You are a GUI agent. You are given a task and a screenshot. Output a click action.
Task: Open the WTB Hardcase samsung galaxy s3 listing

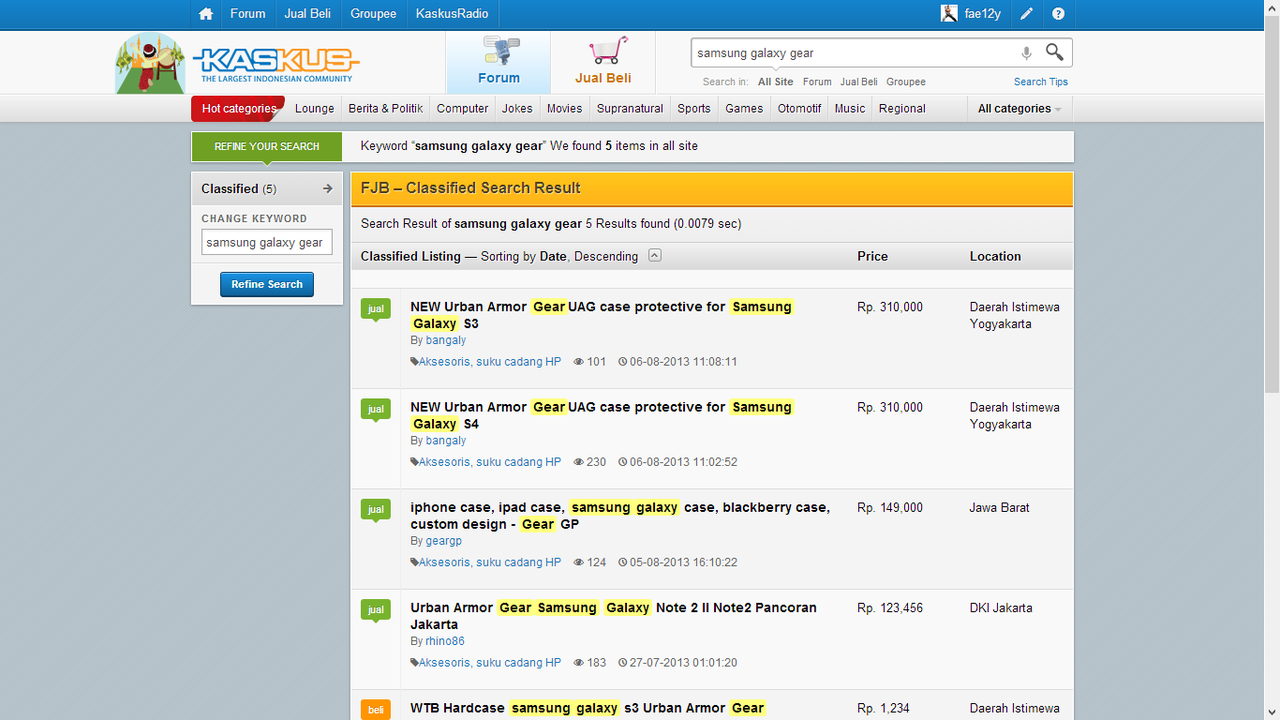pyautogui.click(x=588, y=708)
